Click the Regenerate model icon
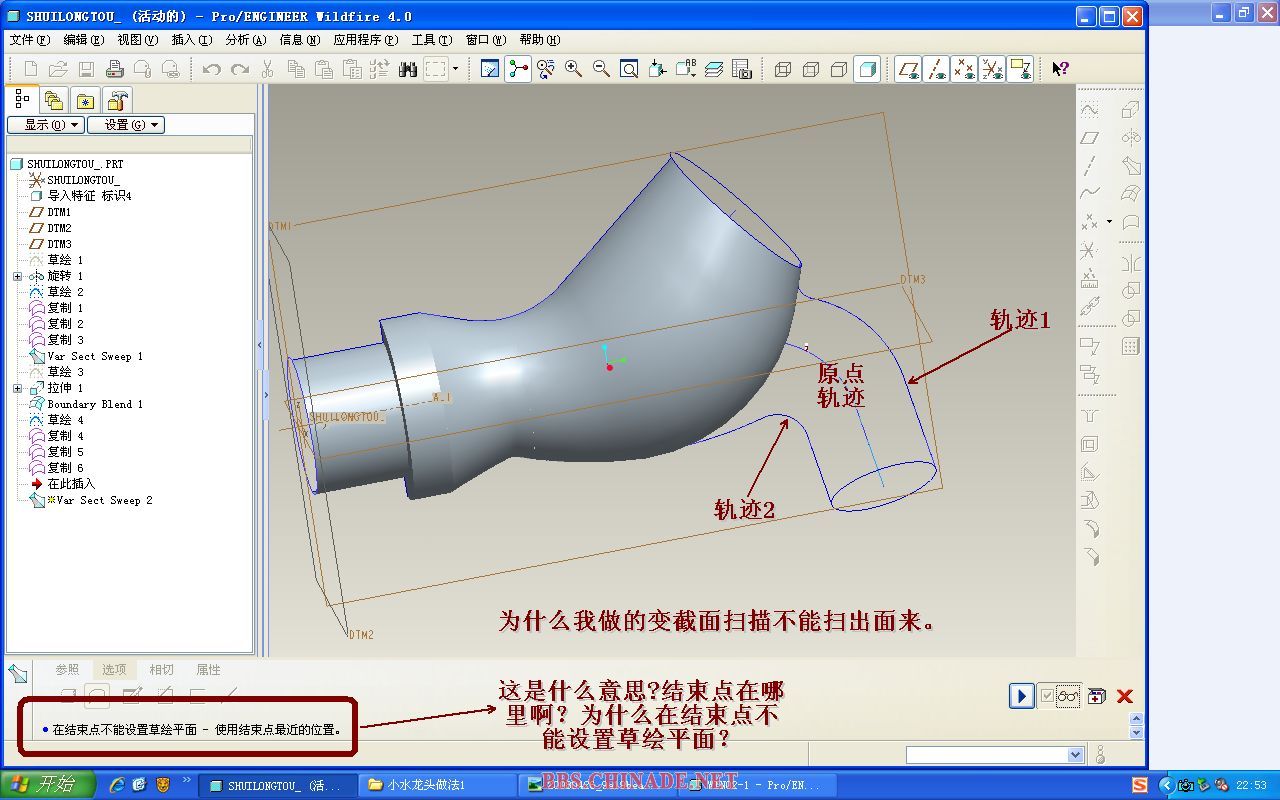1280x800 pixels. 379,69
